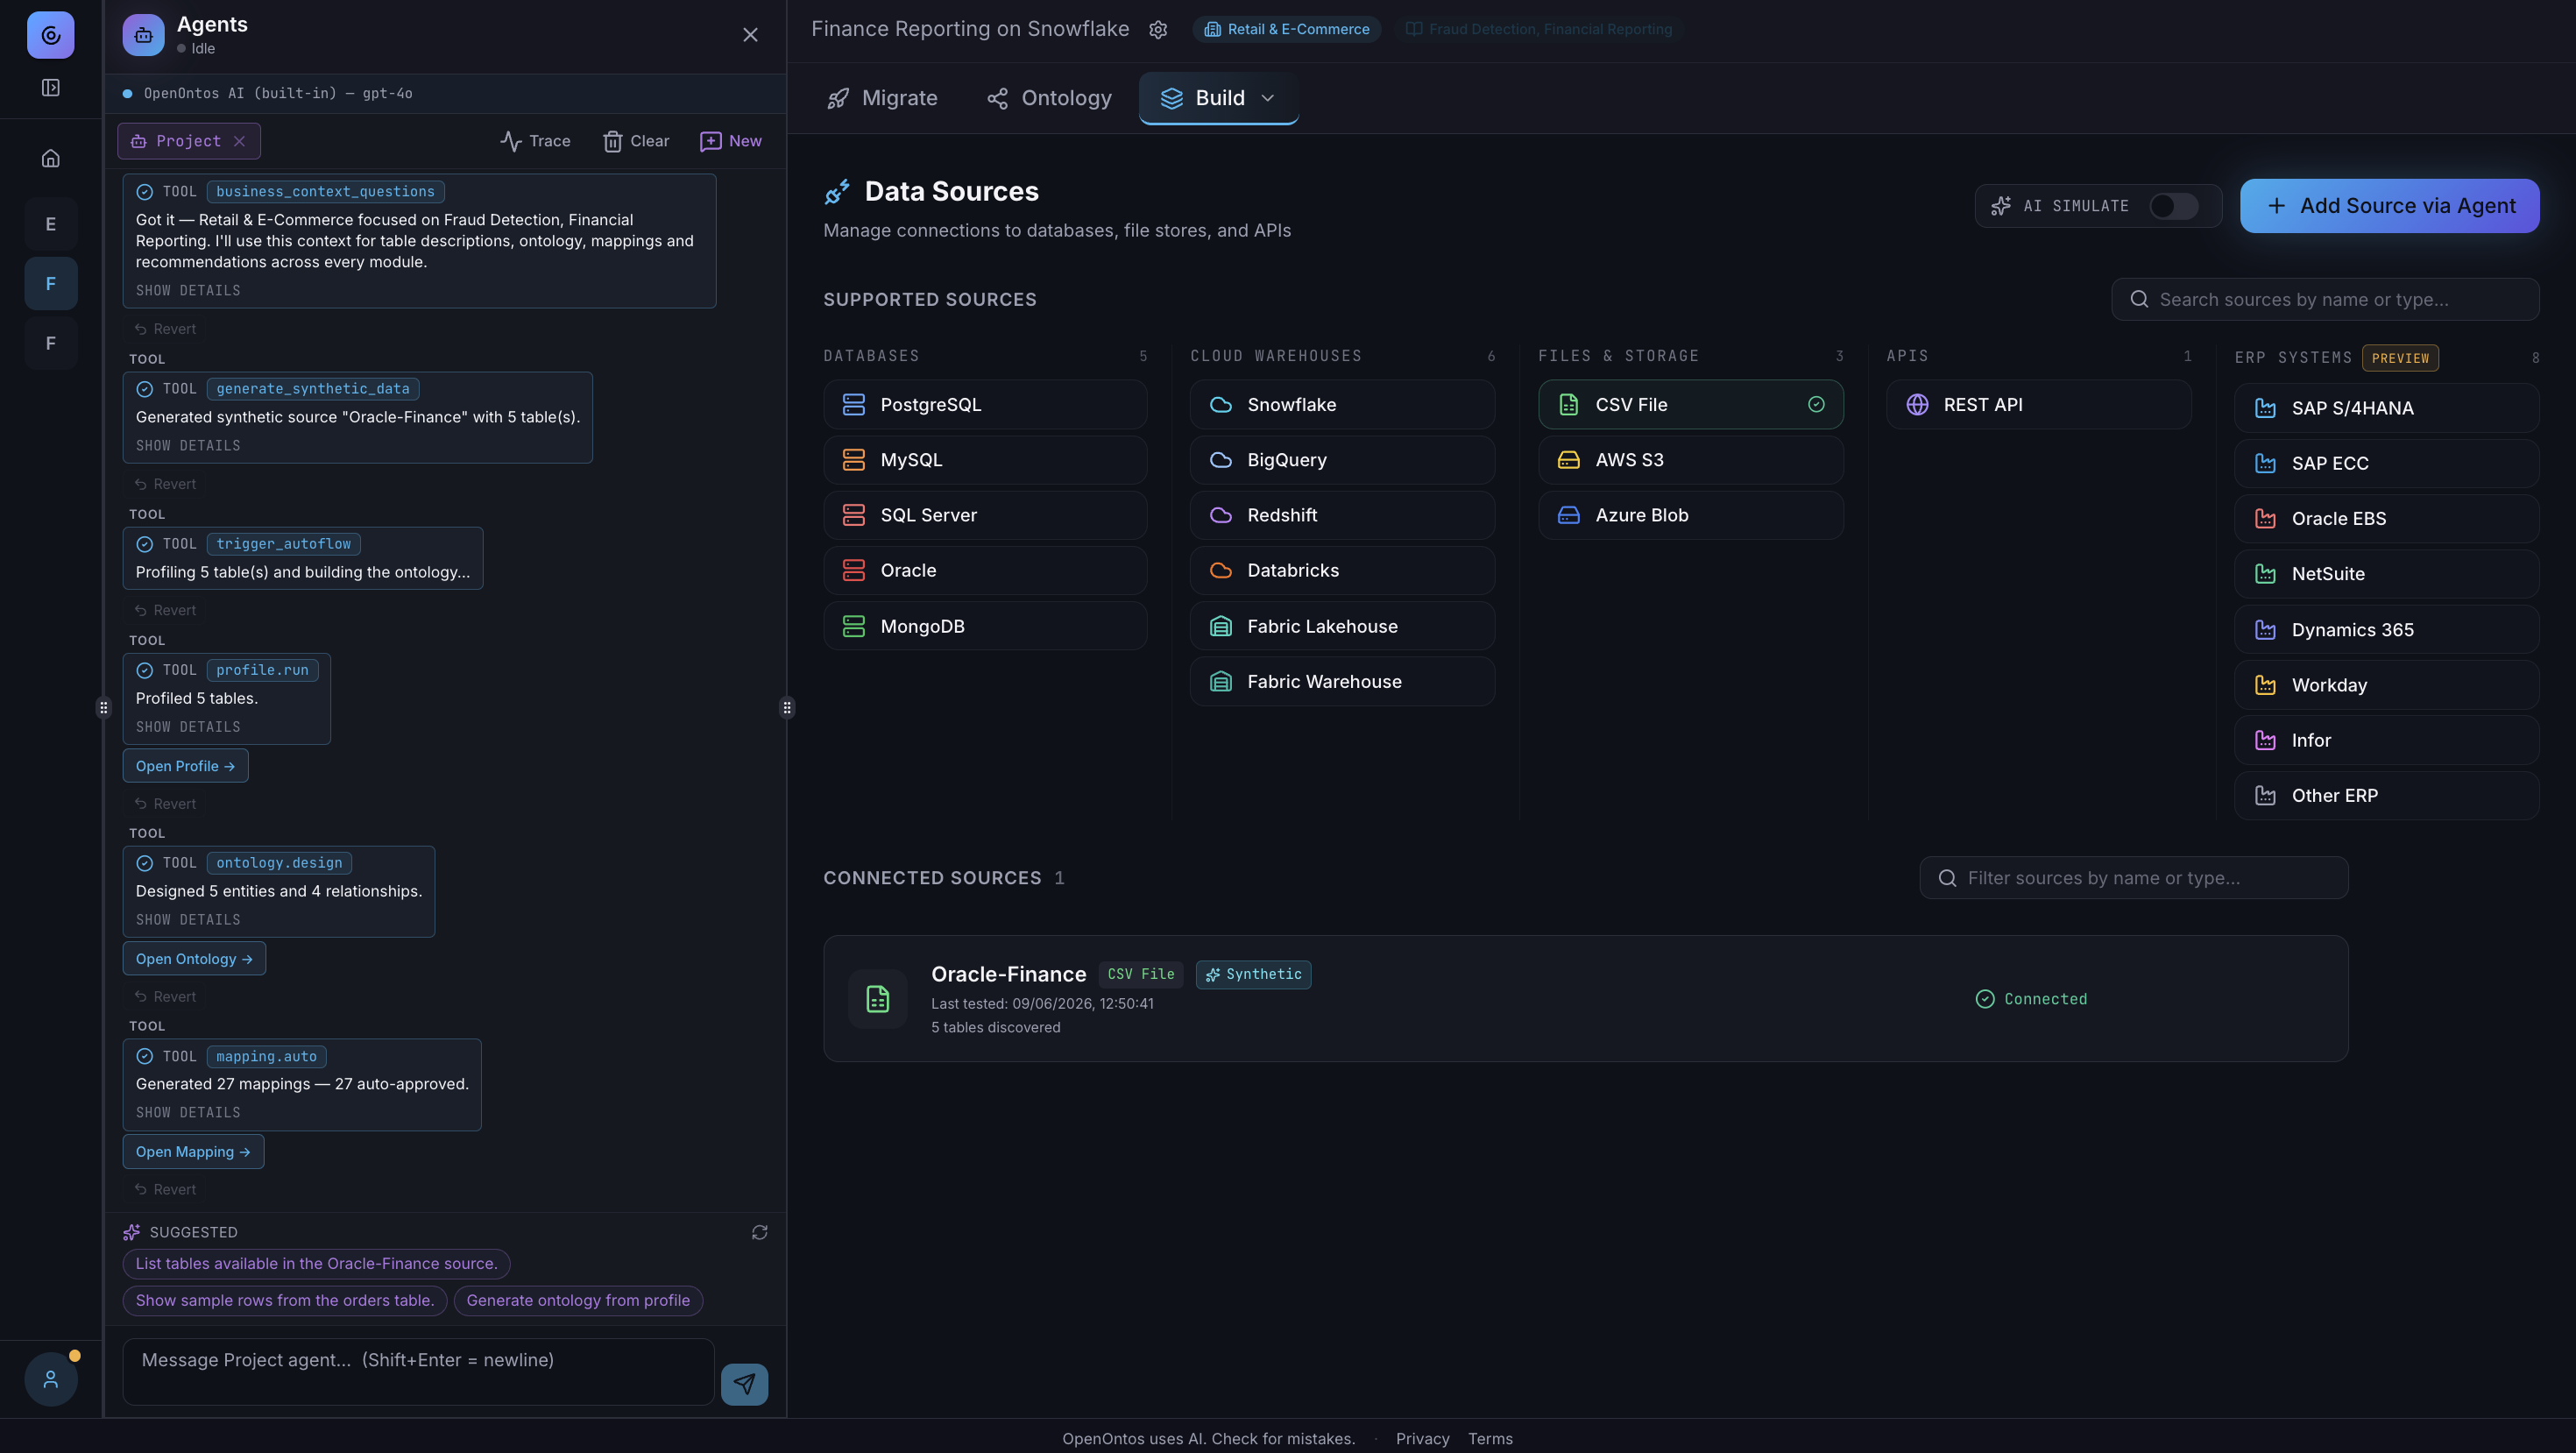Open project settings gear icon

[1158, 30]
